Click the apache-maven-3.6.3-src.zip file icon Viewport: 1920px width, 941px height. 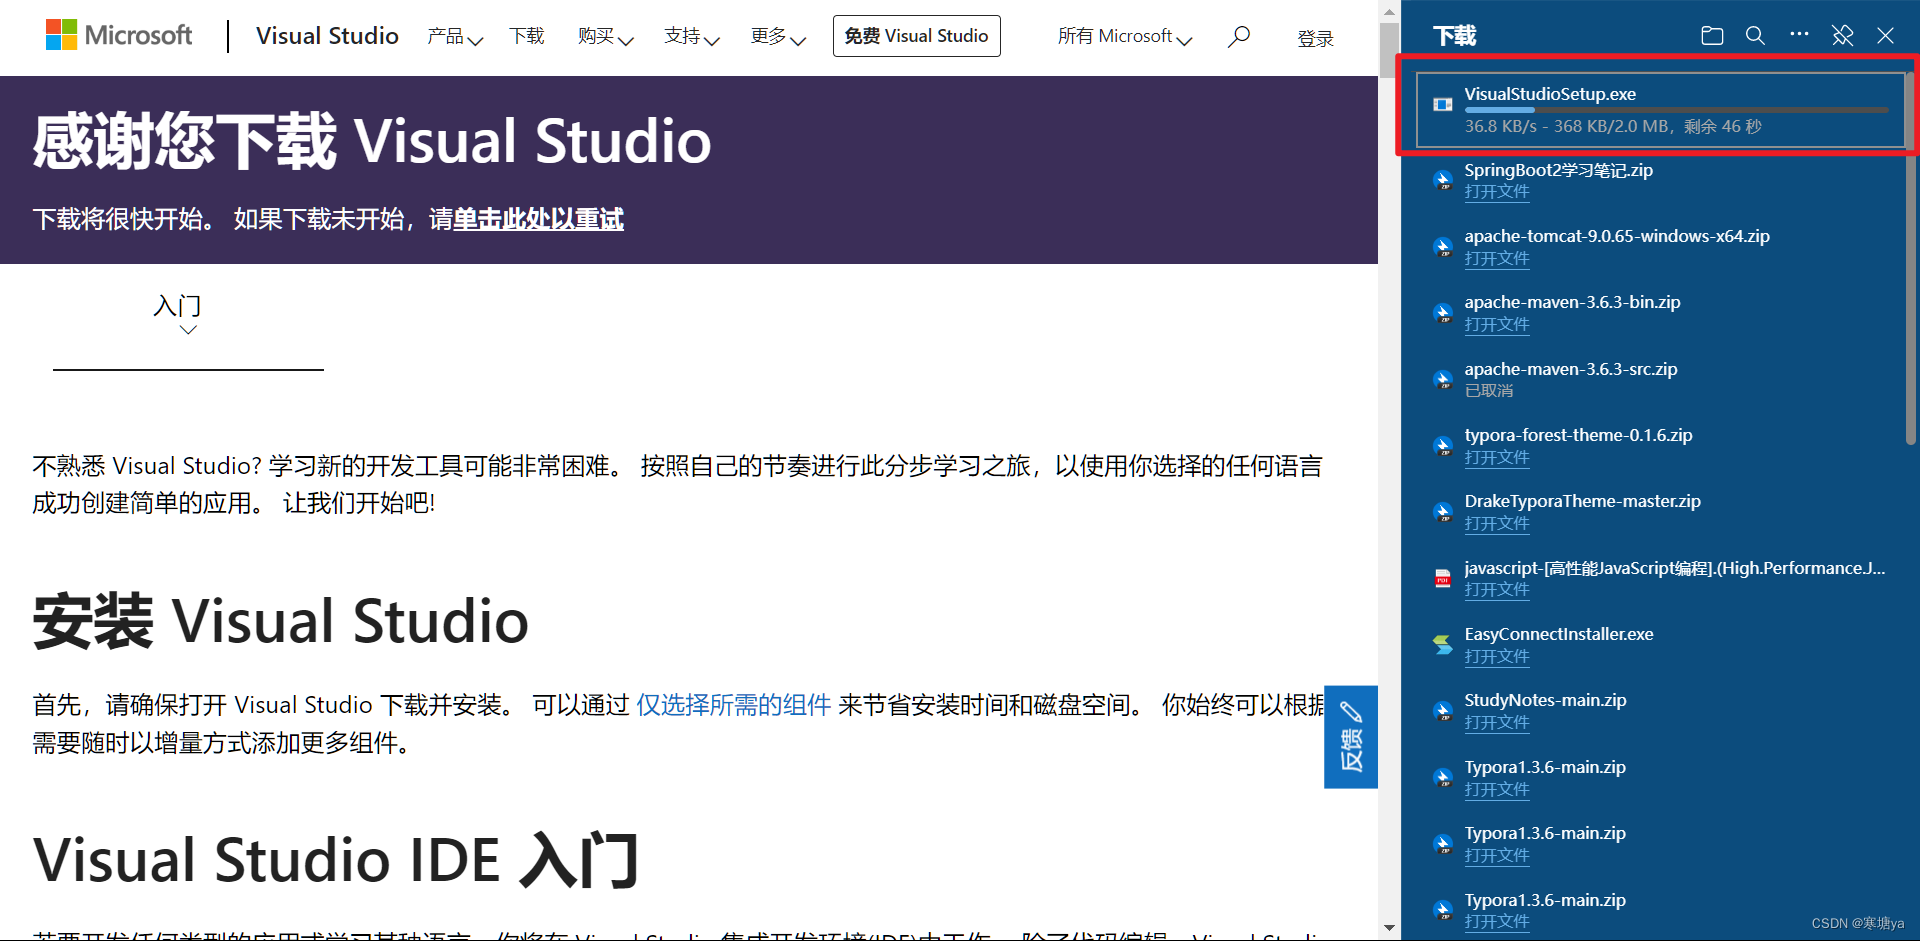[x=1443, y=380]
